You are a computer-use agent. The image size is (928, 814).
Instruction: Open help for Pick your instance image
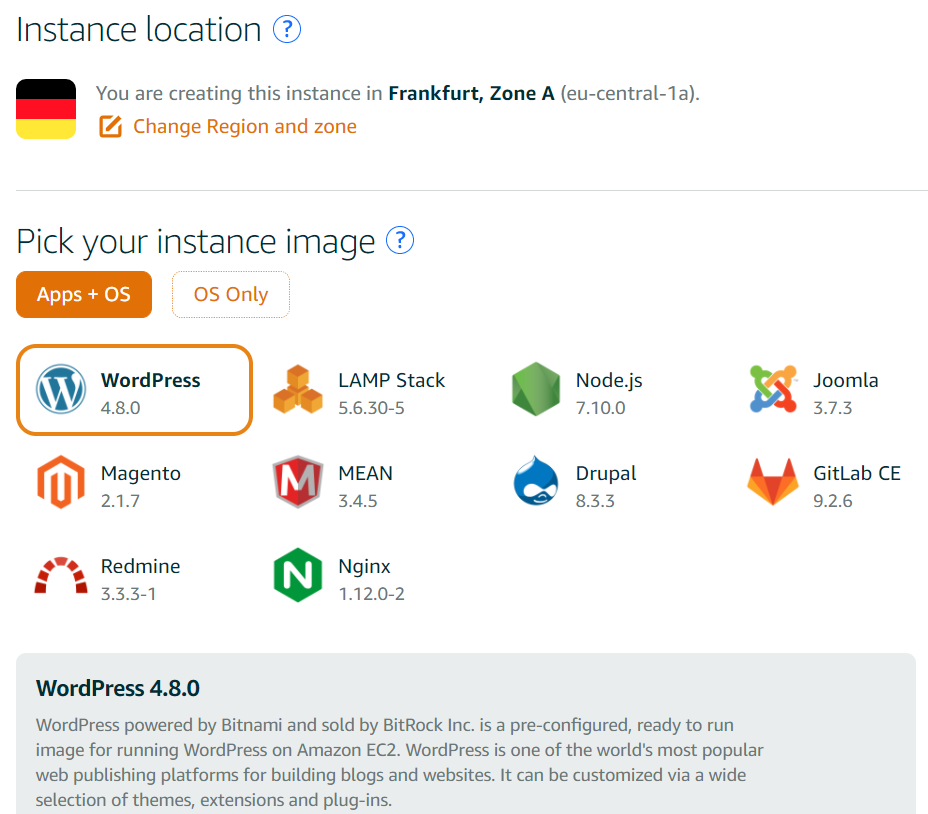(400, 240)
